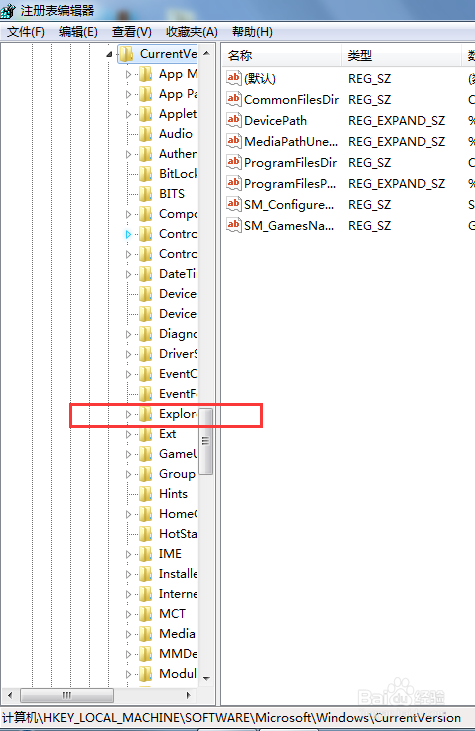Screen dimensions: 475x731
Task: Click the DevicePath string value icon
Action: (234, 120)
